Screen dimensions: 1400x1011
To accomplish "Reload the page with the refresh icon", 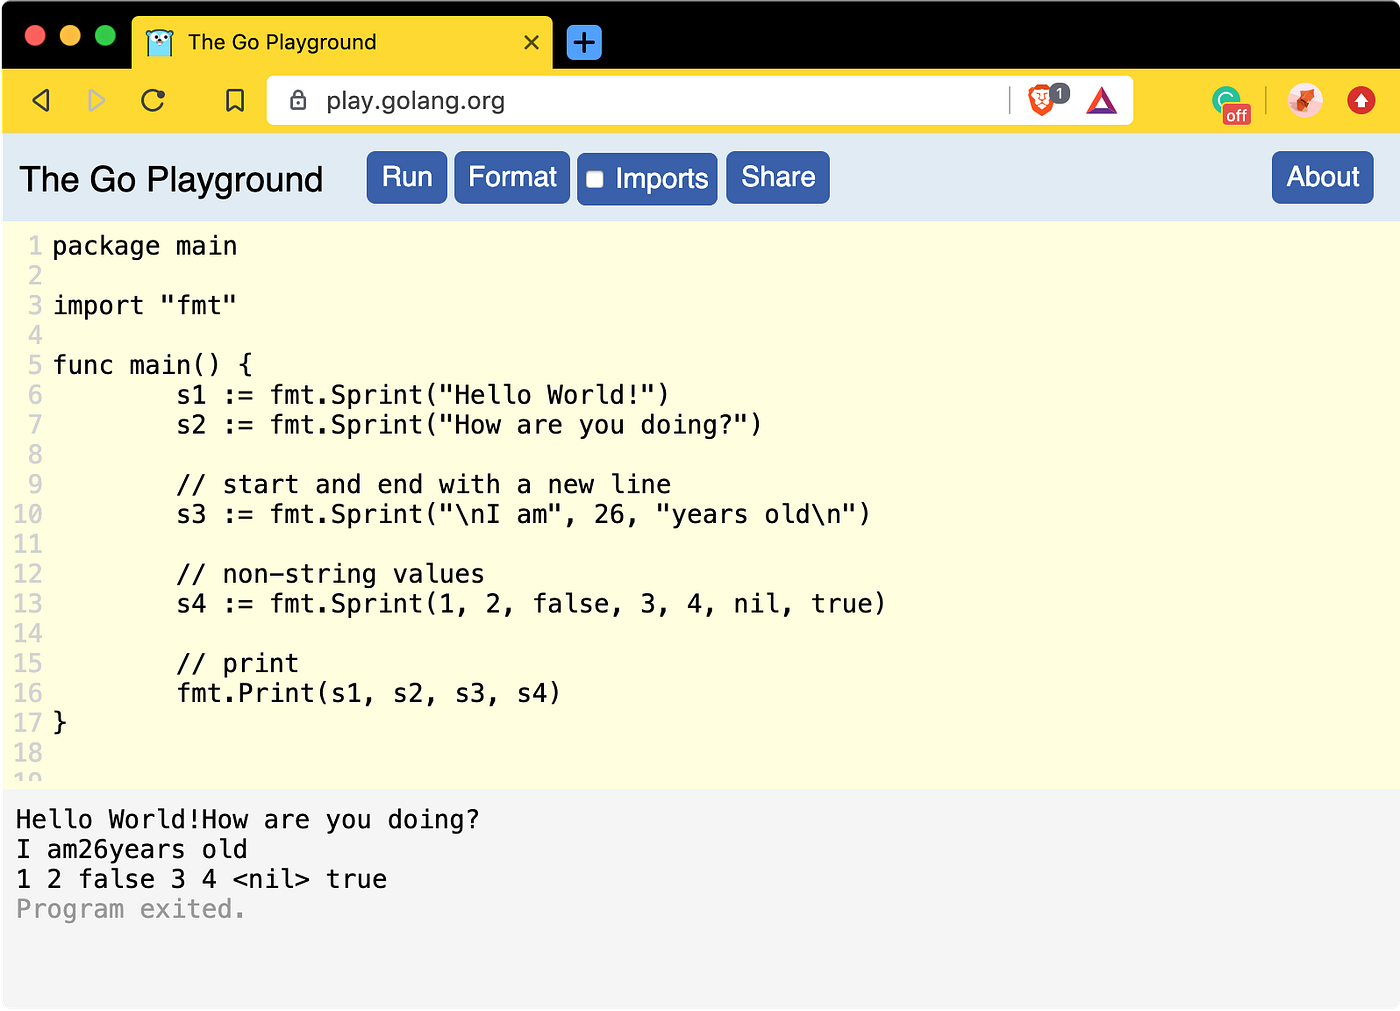I will pyautogui.click(x=152, y=100).
